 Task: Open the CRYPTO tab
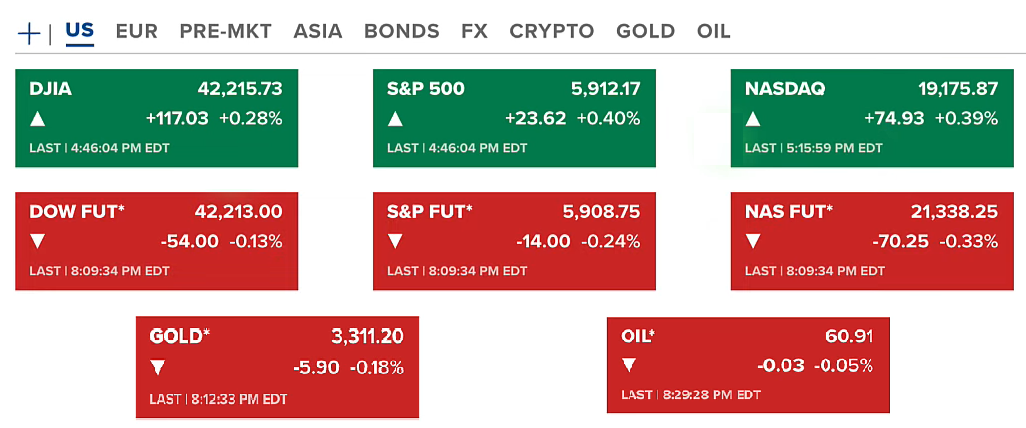pos(551,31)
